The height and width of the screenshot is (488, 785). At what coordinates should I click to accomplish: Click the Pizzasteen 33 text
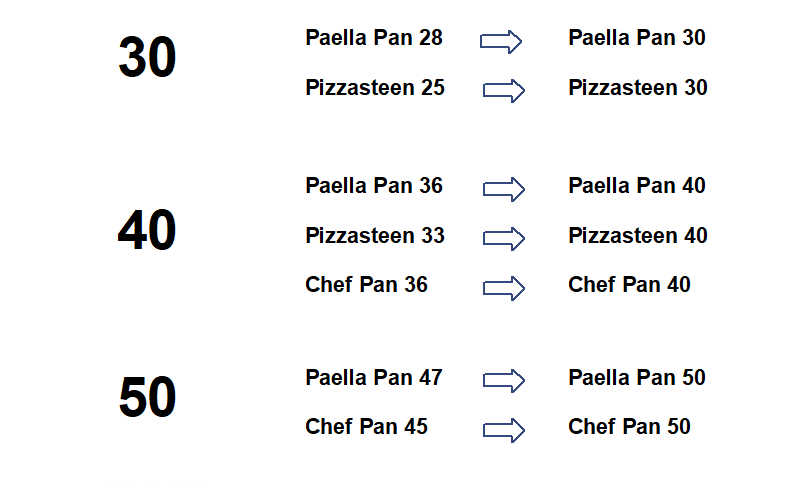[x=375, y=236]
